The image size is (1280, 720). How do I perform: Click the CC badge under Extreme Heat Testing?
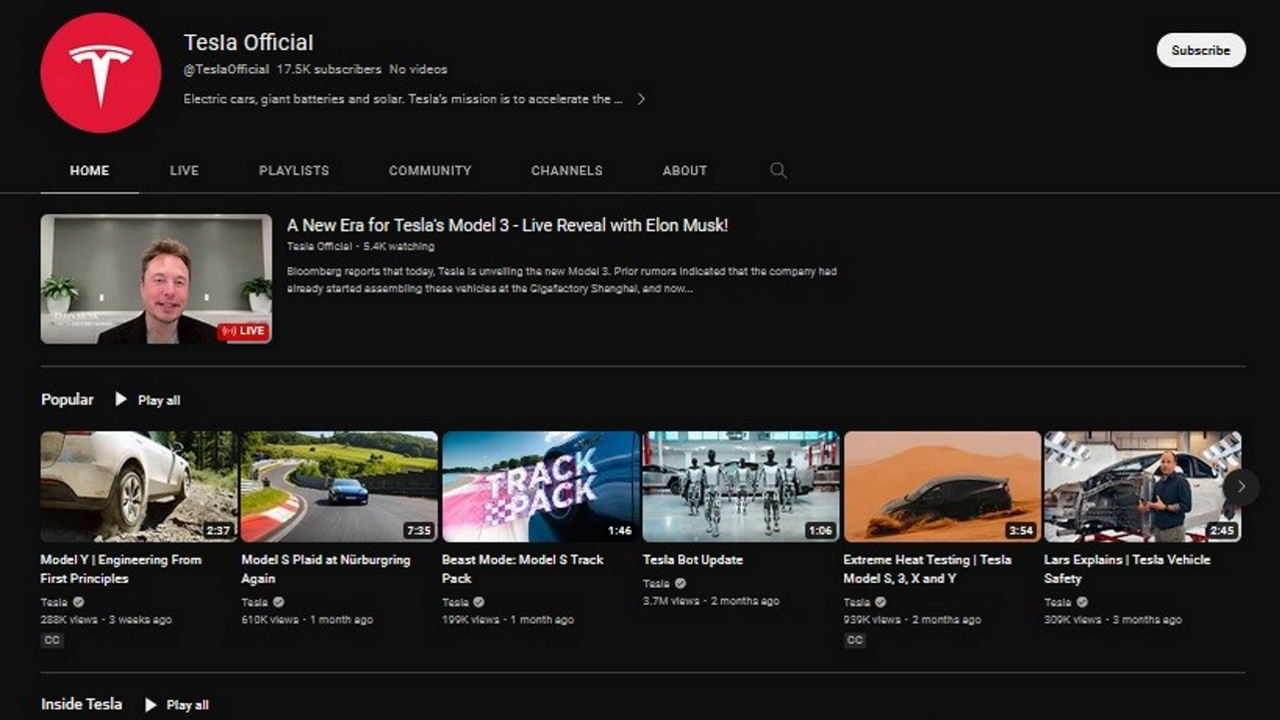tap(854, 639)
